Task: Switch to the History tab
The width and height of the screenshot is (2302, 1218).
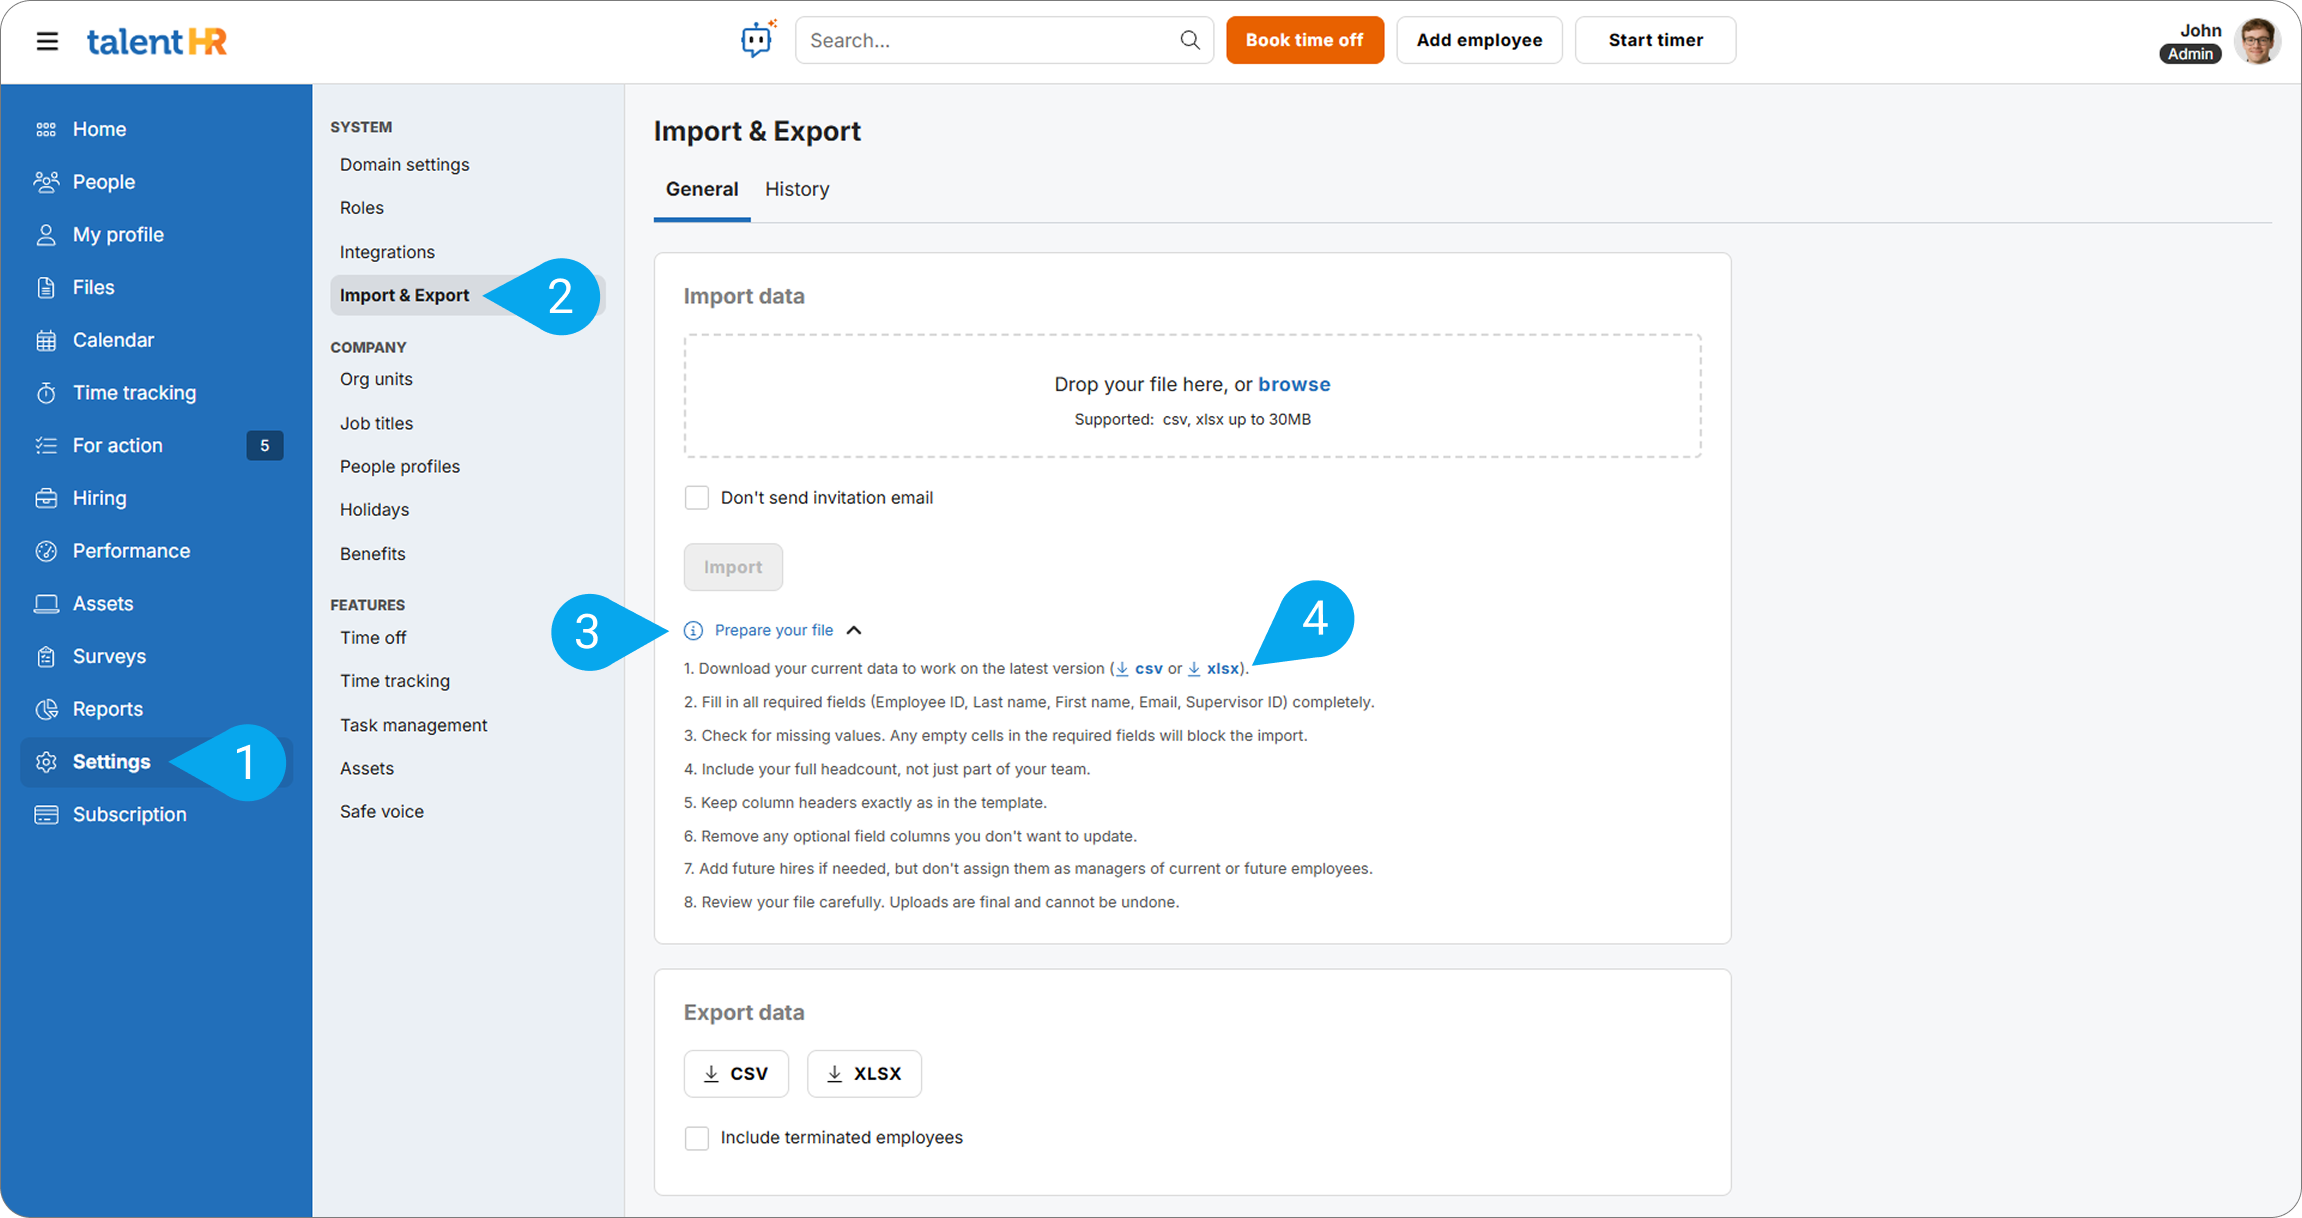Action: (797, 189)
